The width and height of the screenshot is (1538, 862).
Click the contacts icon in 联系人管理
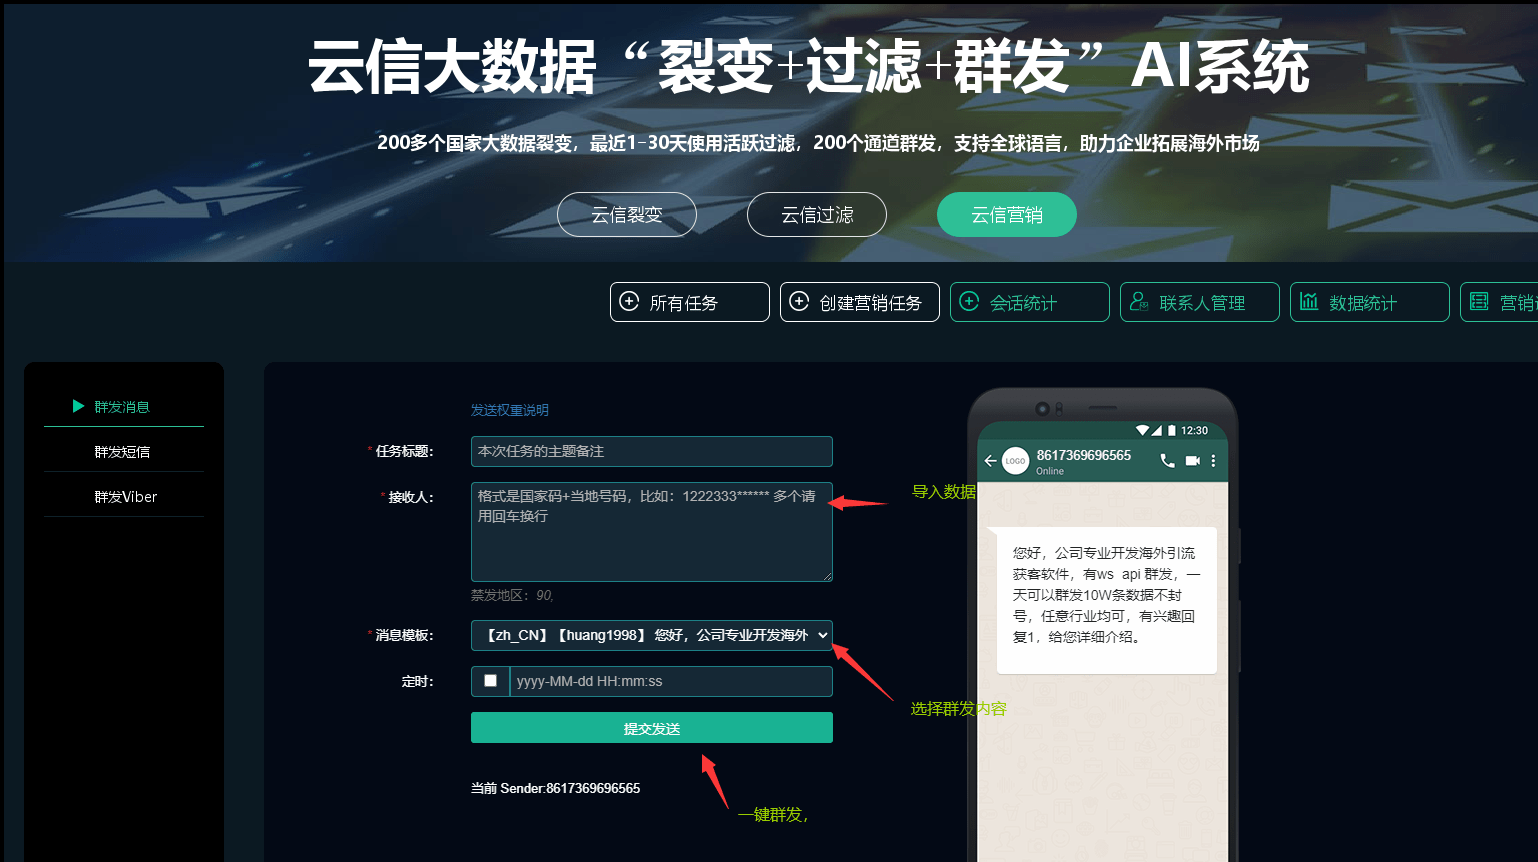(1139, 301)
